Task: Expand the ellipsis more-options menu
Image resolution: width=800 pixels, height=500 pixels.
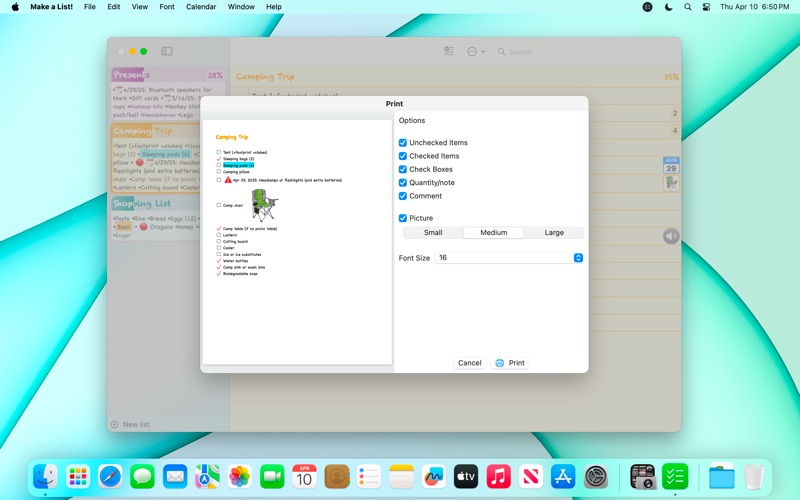Action: (x=476, y=51)
